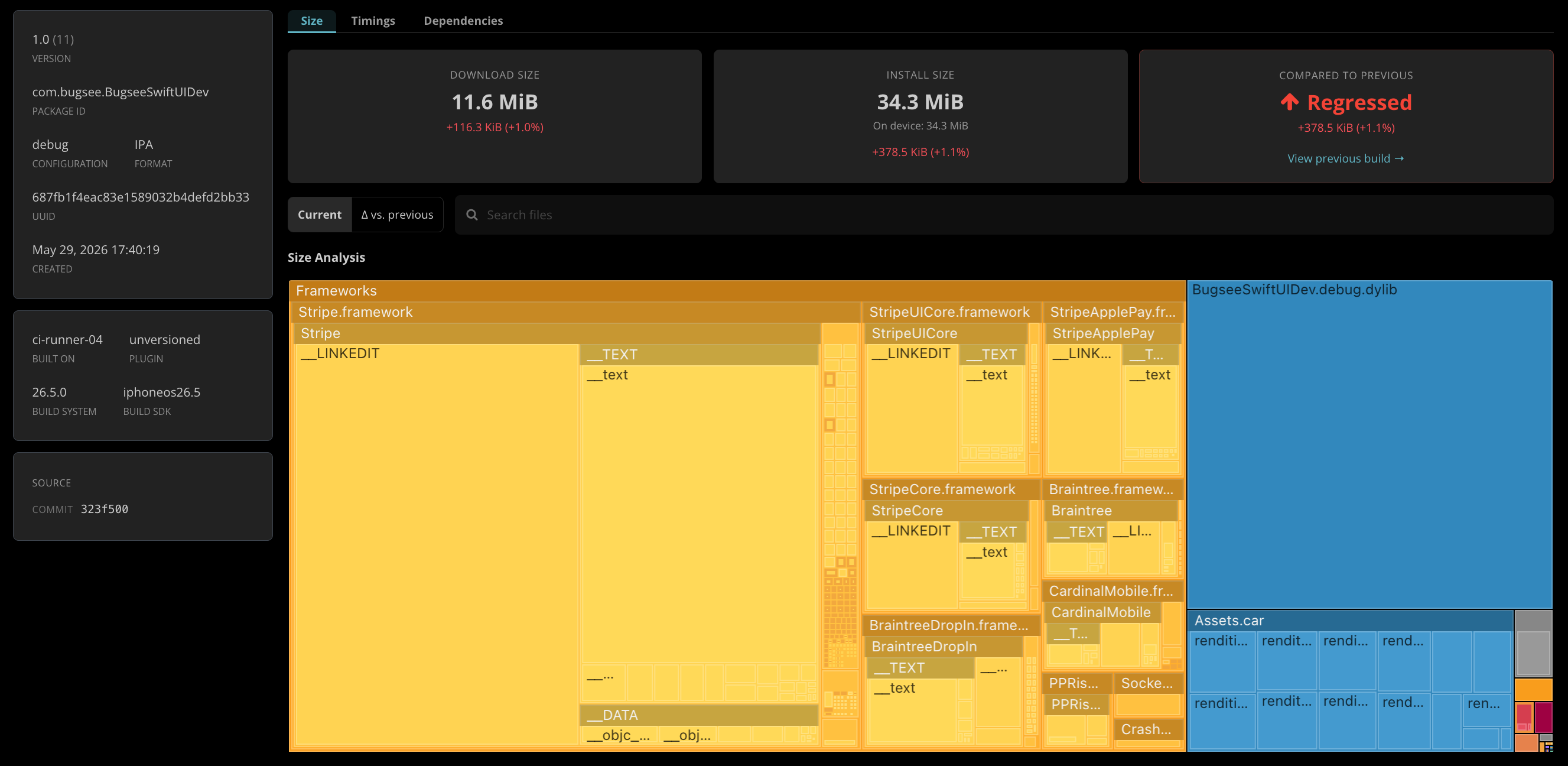Open the Dependencies tab

[x=463, y=20]
